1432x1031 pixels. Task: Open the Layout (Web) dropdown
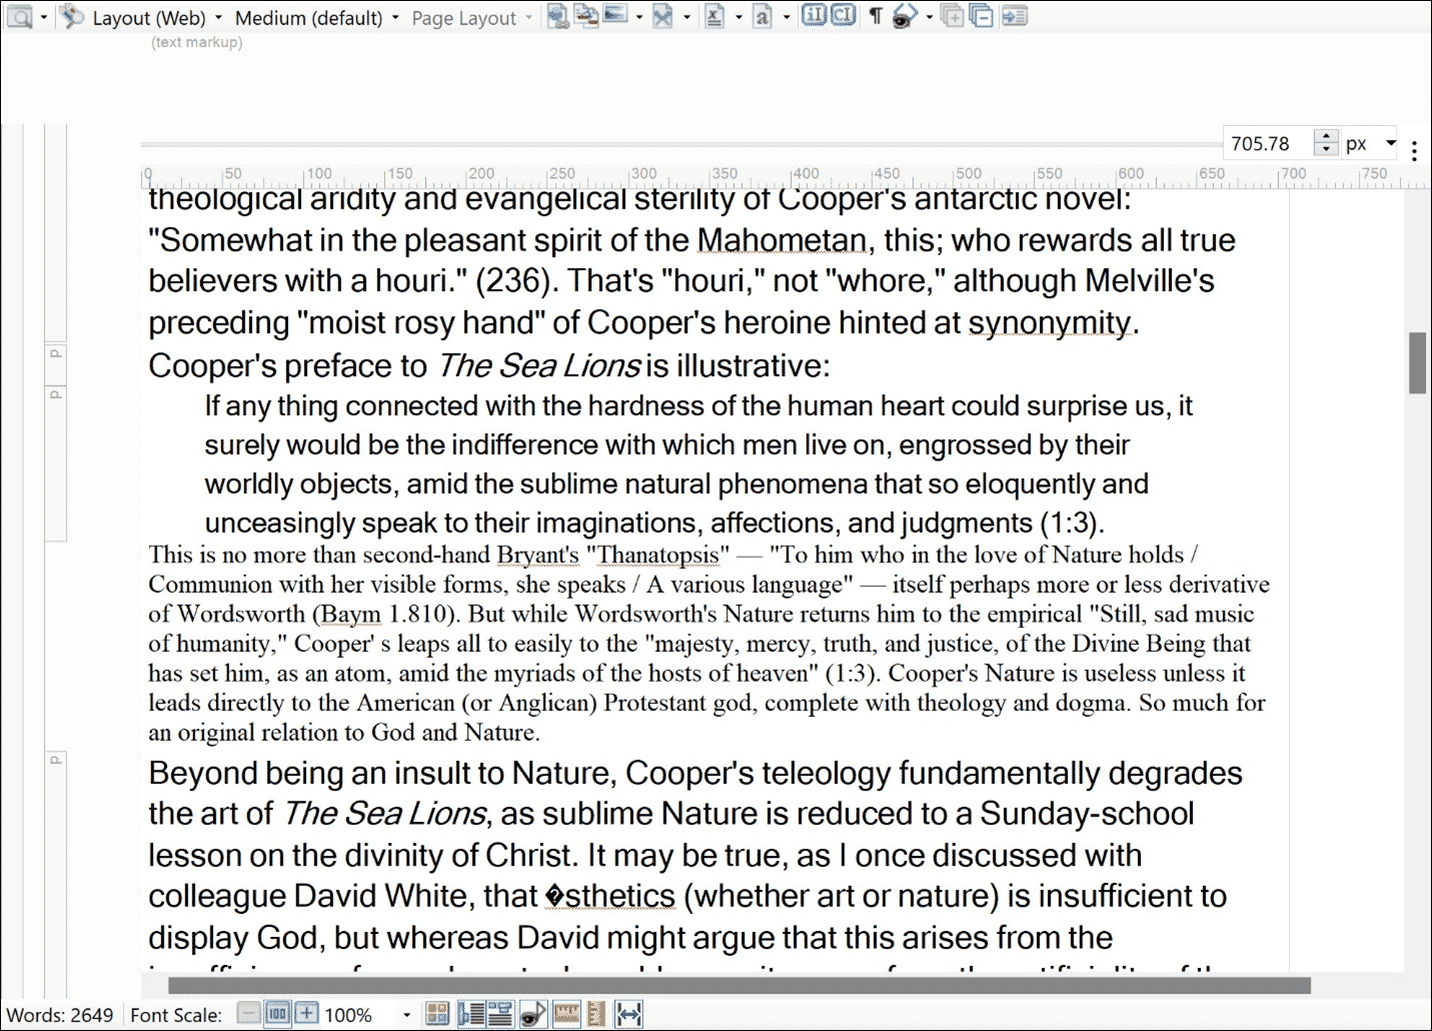pos(148,18)
